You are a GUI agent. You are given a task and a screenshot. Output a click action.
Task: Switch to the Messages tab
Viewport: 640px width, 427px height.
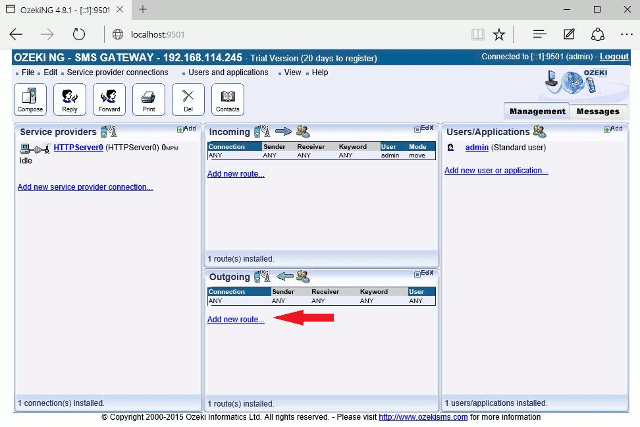coord(598,111)
